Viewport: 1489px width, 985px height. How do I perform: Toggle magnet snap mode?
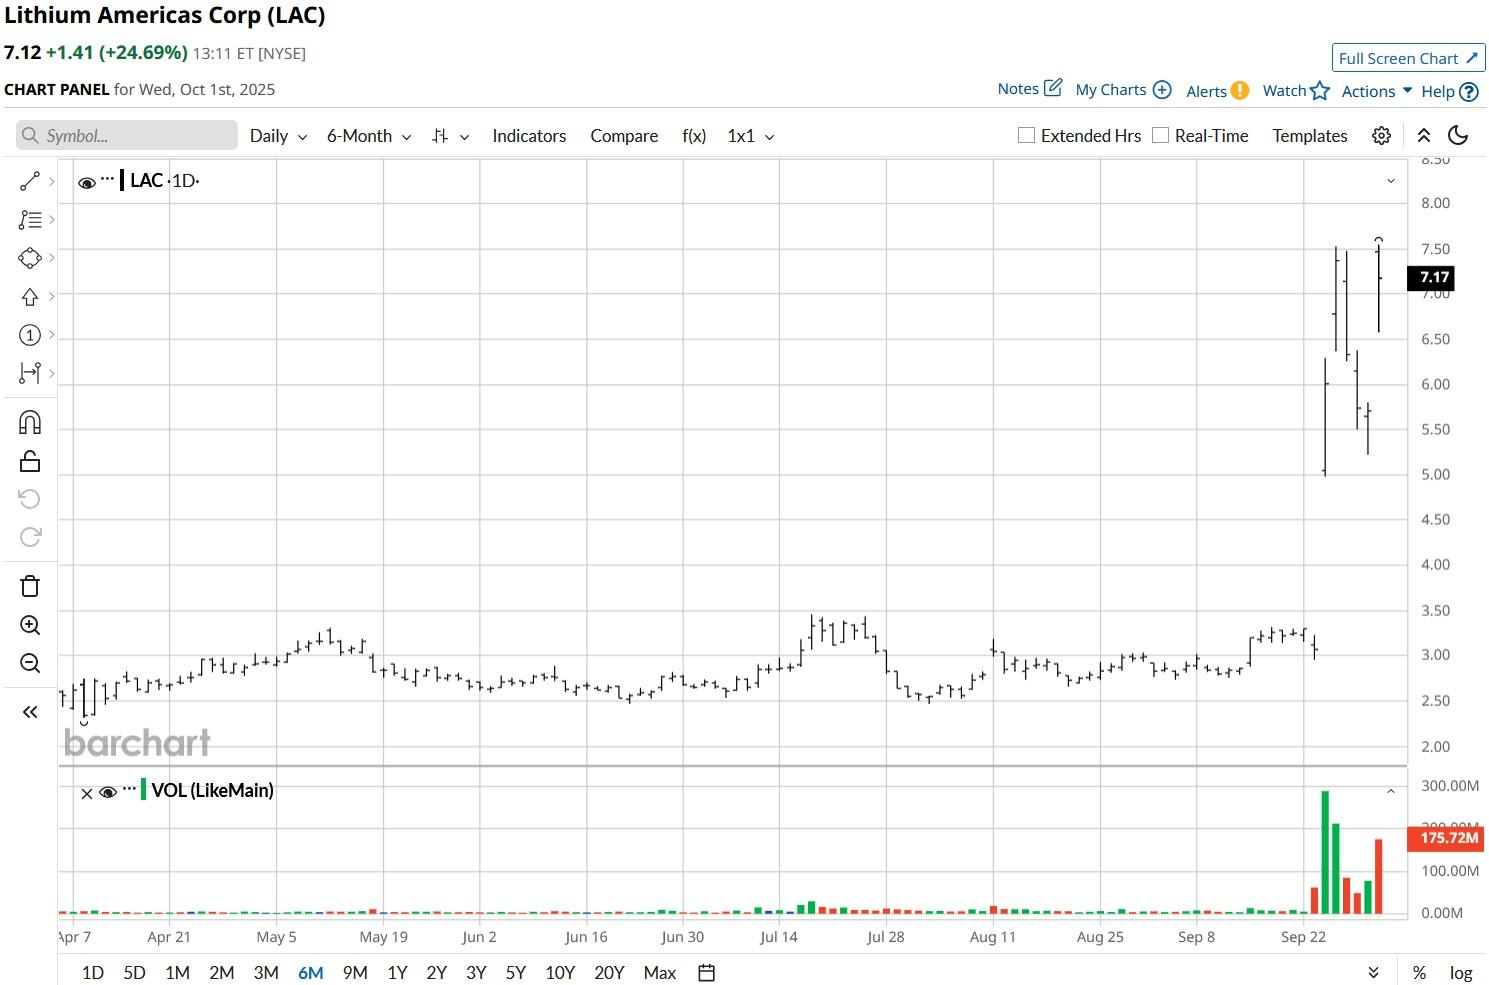pos(30,422)
